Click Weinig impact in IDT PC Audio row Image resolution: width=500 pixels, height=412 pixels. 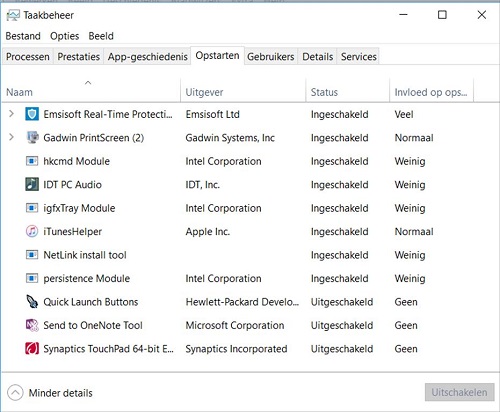pos(410,185)
